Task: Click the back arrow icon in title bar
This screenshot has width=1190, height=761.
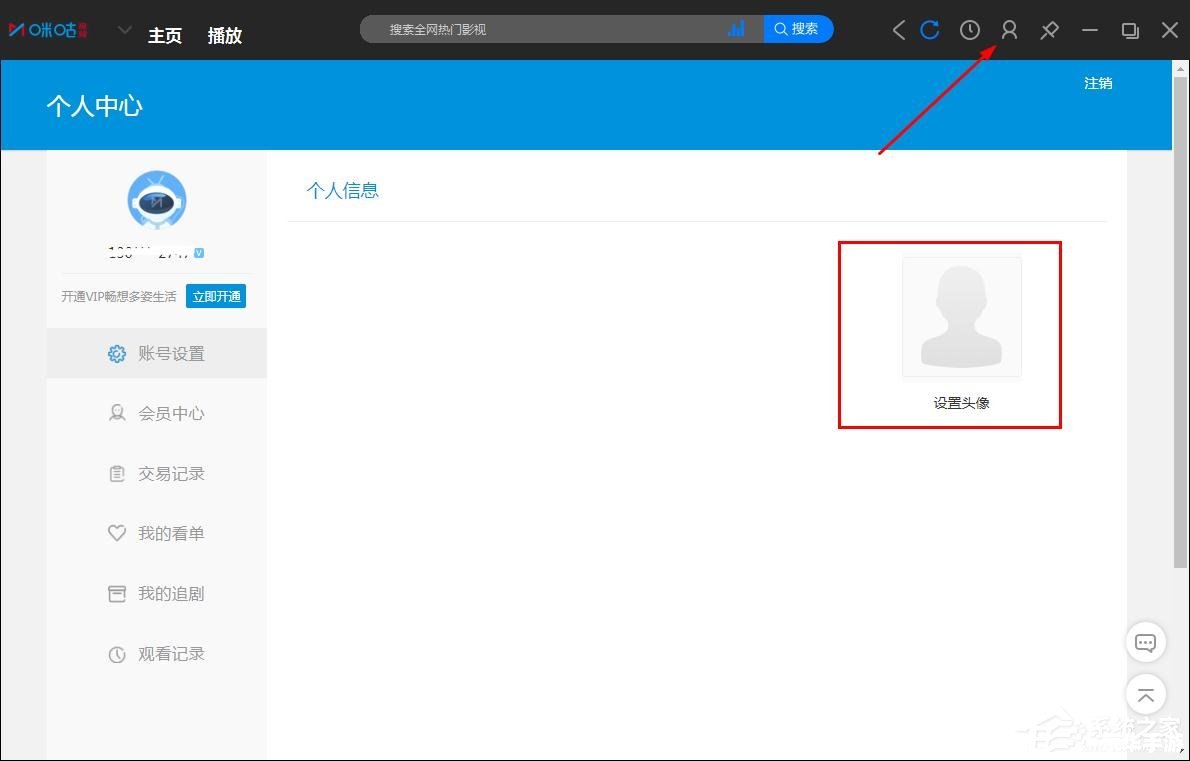Action: [x=899, y=30]
